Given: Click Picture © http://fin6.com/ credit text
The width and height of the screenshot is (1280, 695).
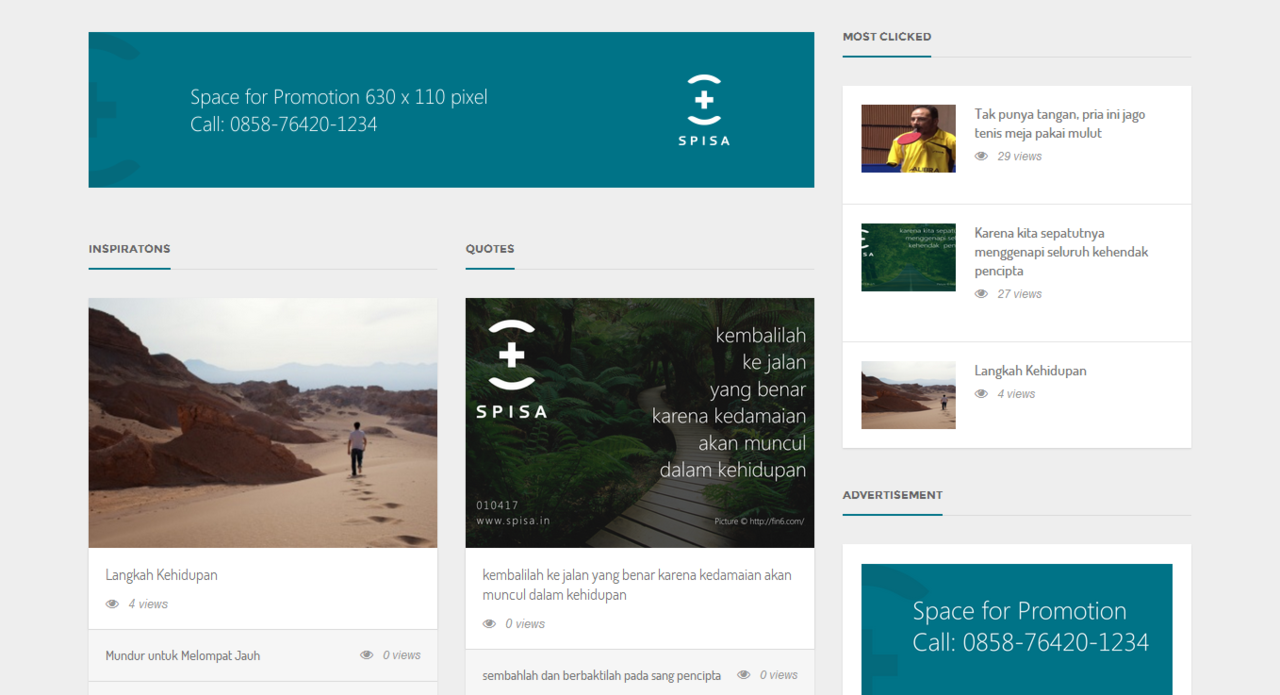Looking at the screenshot, I should 759,521.
